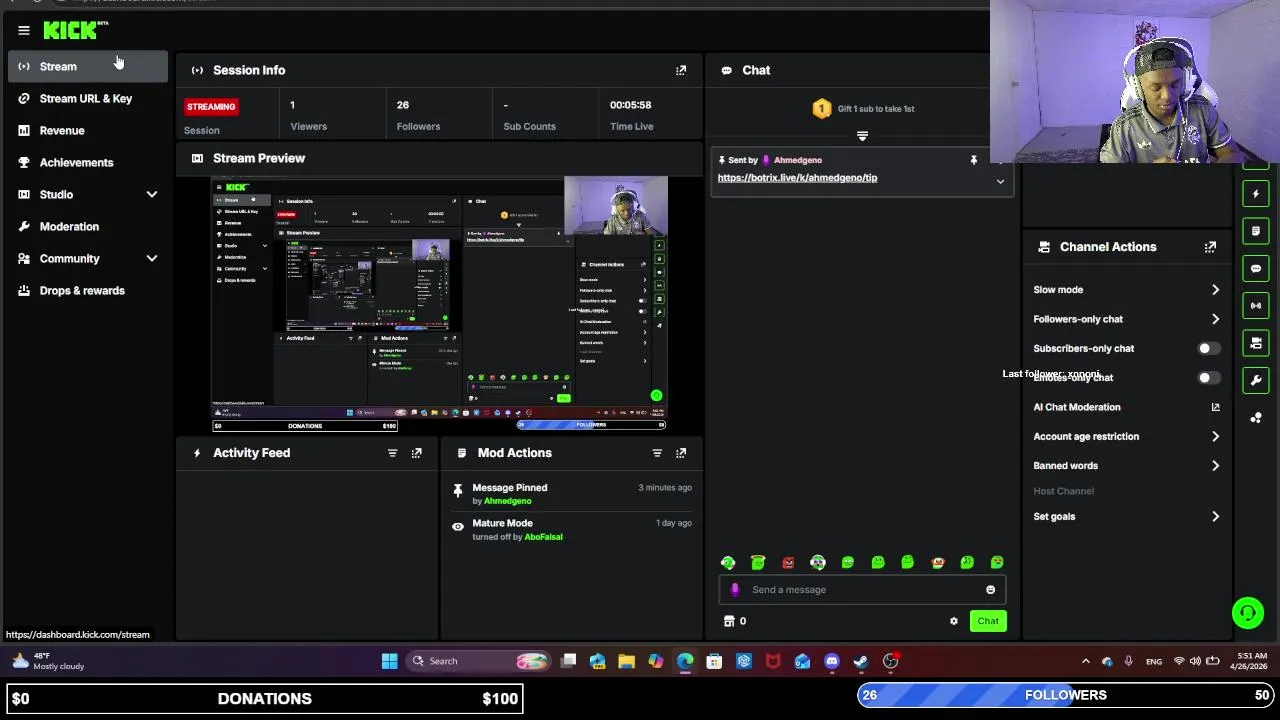This screenshot has width=1280, height=720.
Task: Open chat settings gear icon
Action: pyautogui.click(x=954, y=621)
